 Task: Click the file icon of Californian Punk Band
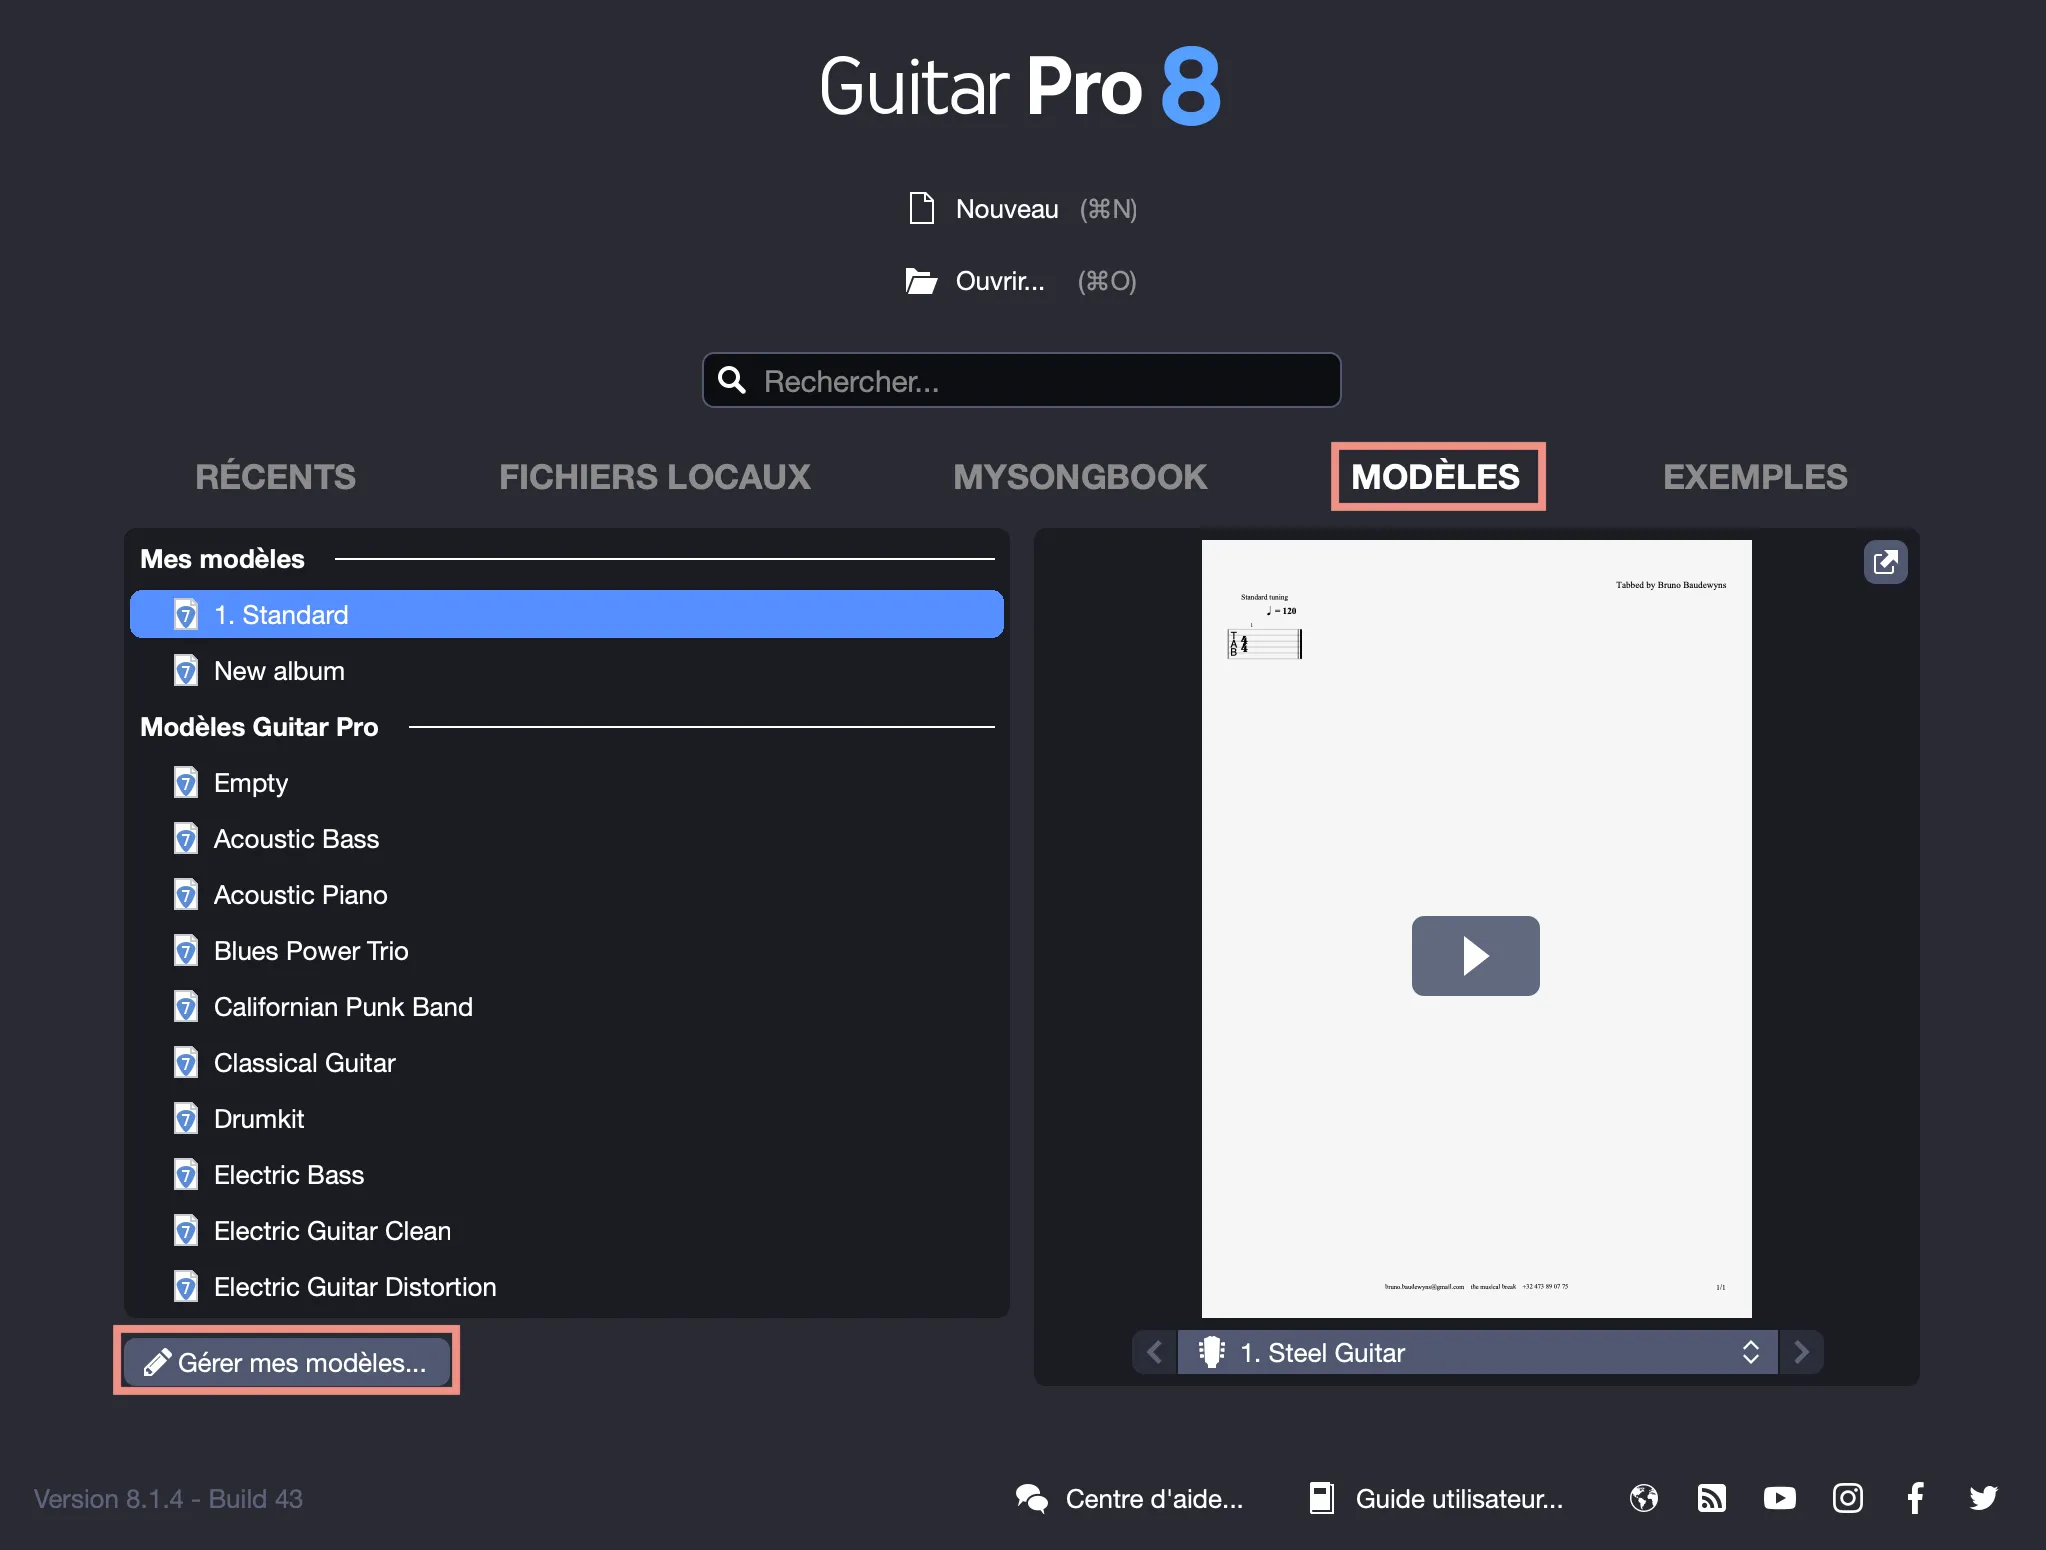click(186, 1006)
